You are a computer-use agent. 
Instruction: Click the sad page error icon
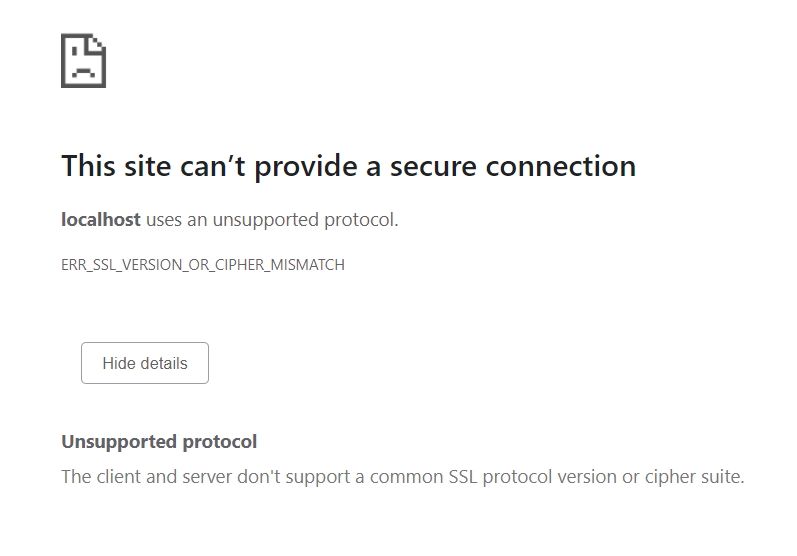coord(83,61)
